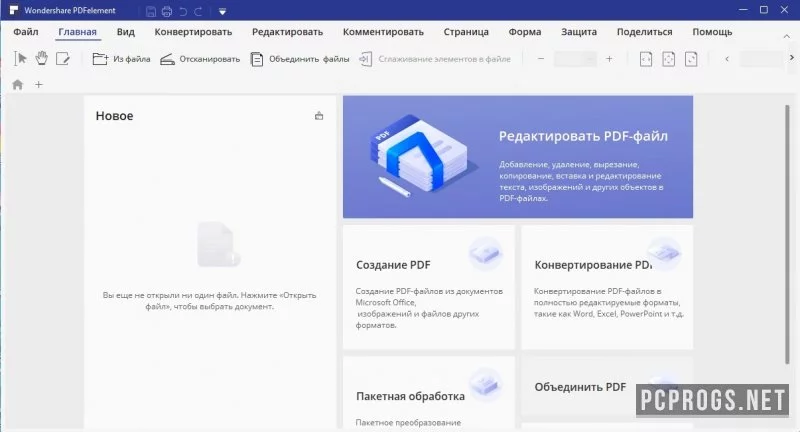Open the "Редактировать" tab
The image size is (800, 432).
(x=287, y=32)
